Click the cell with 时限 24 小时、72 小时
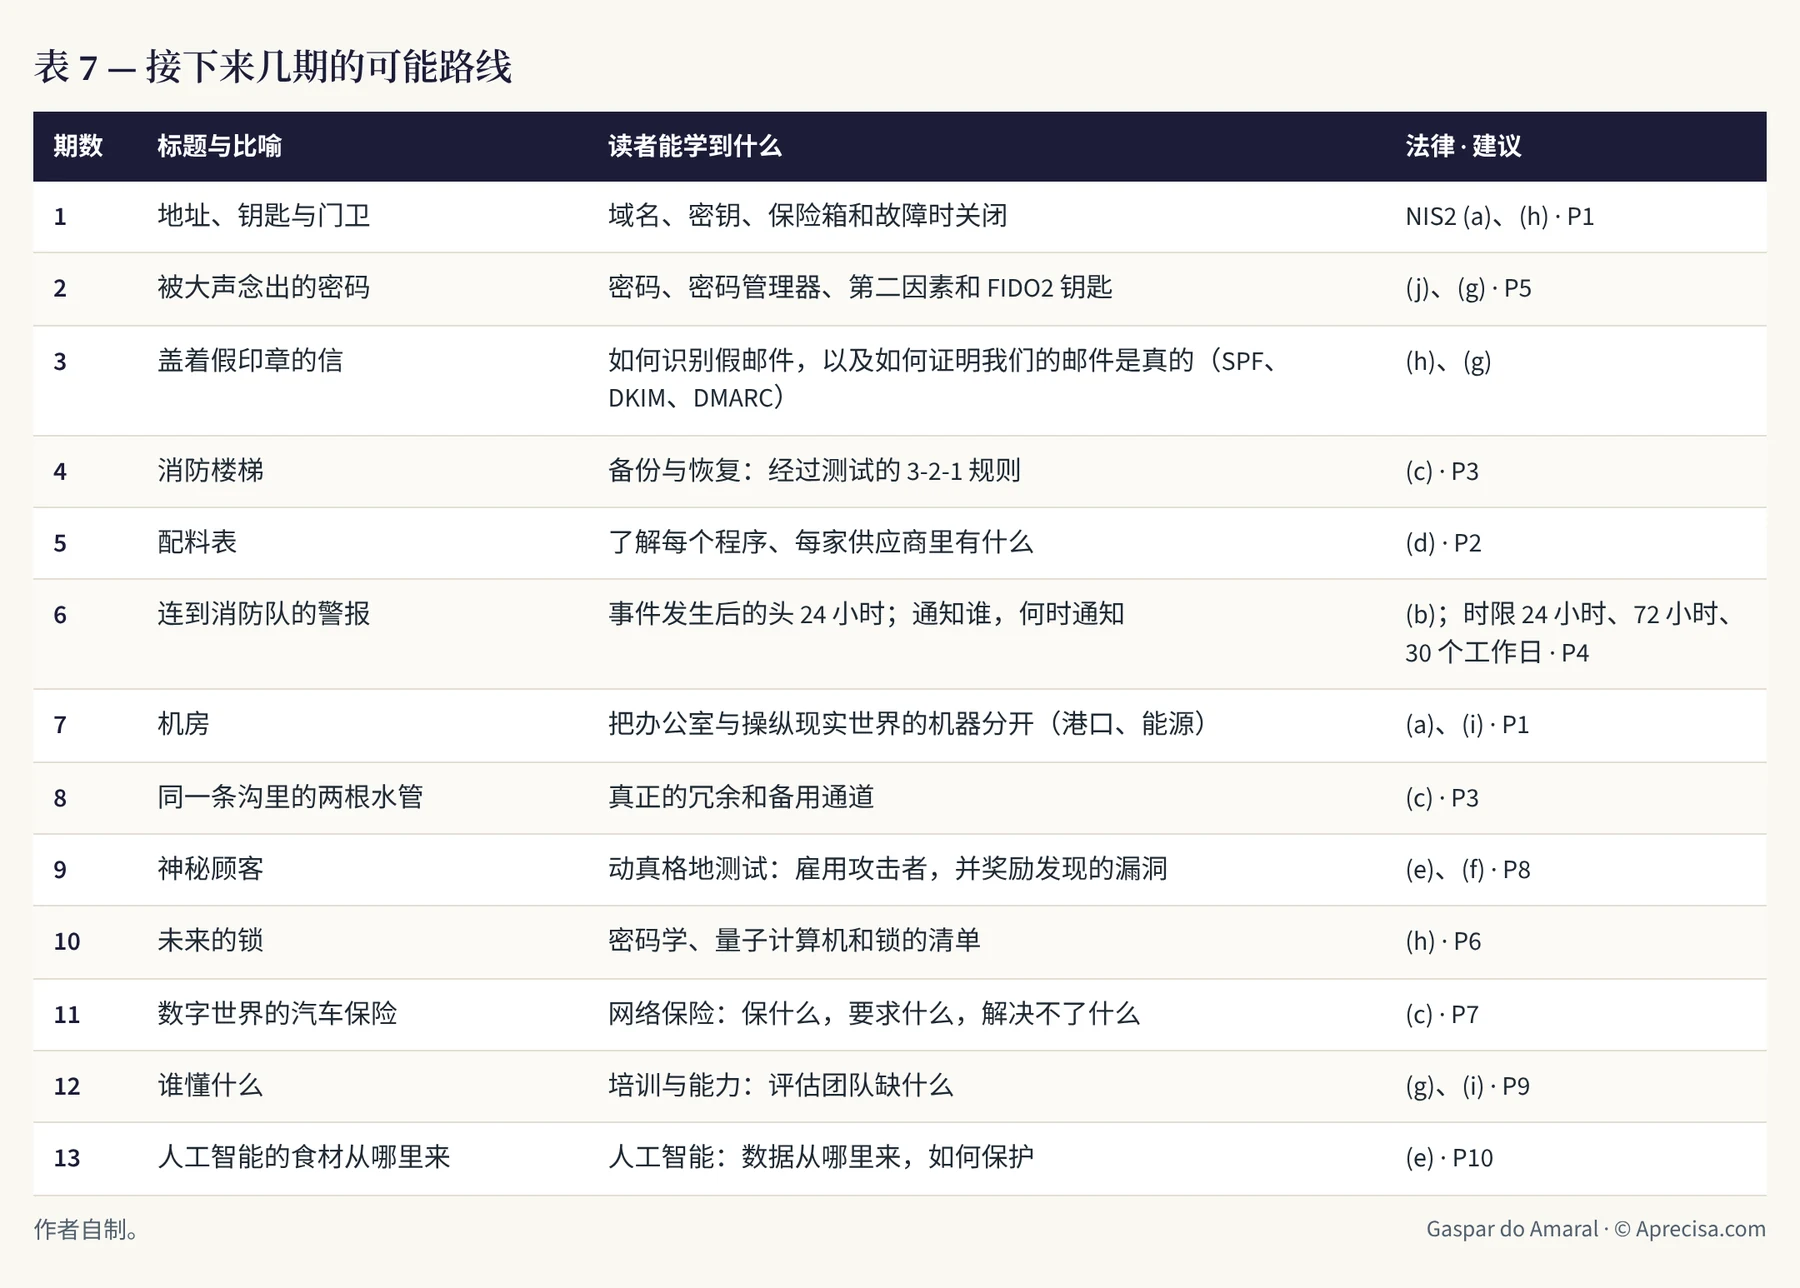Screen dimensions: 1800x1288 coord(1572,633)
